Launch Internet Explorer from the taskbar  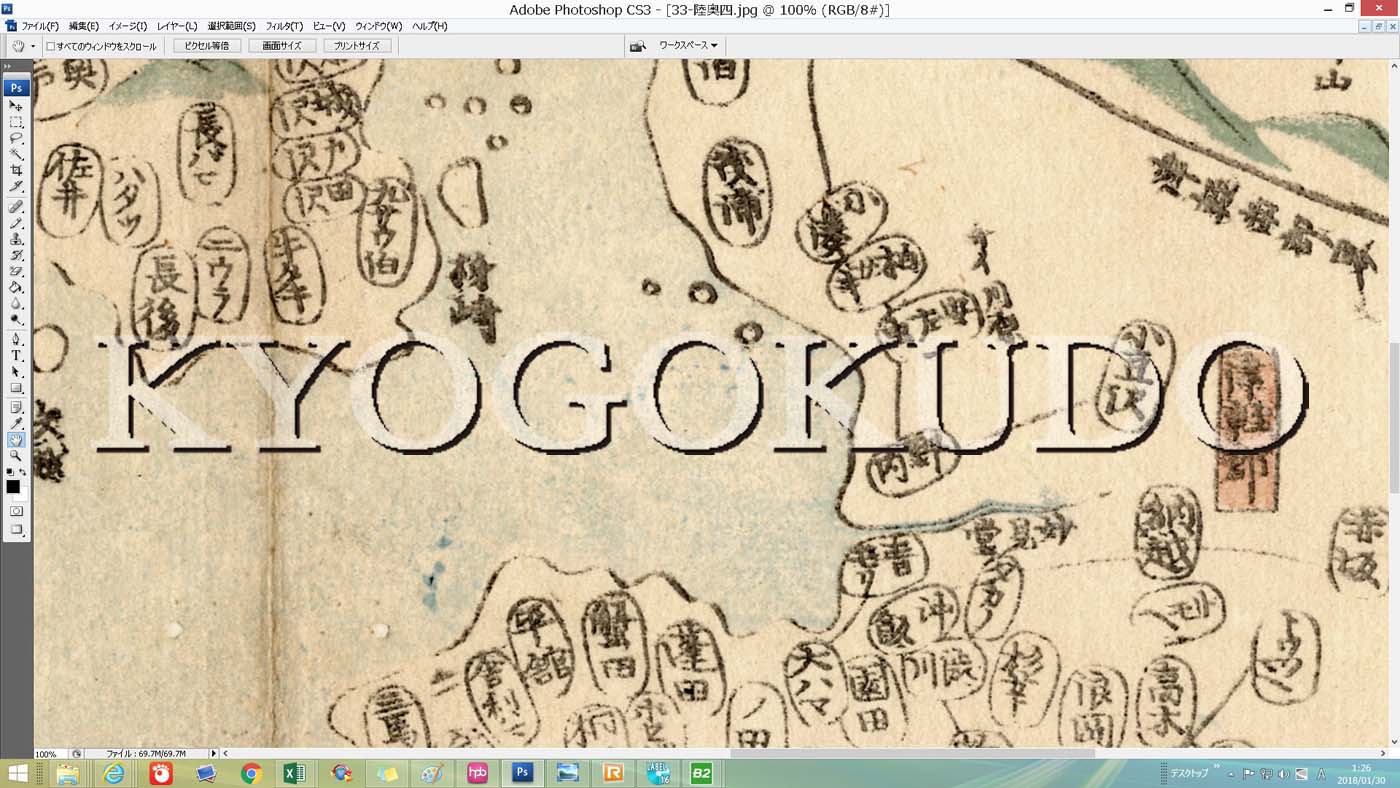pos(114,774)
